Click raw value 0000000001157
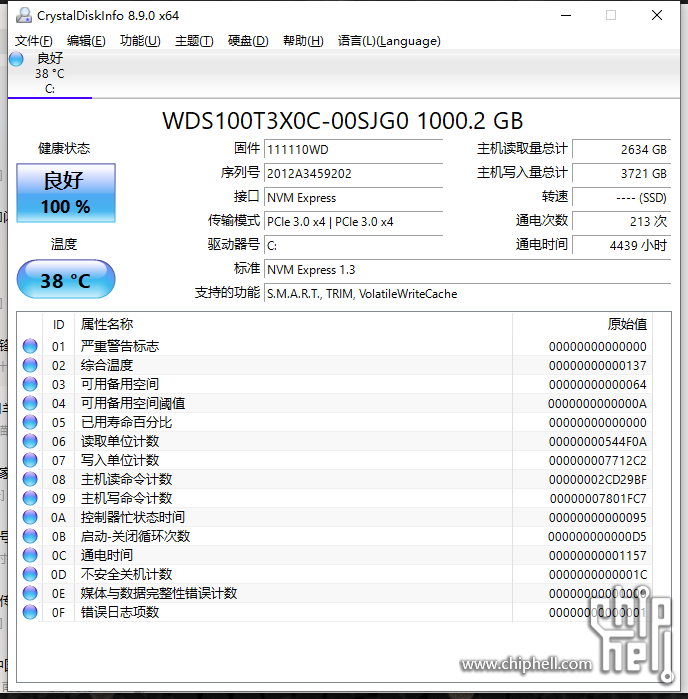The height and width of the screenshot is (699, 688). coord(597,555)
